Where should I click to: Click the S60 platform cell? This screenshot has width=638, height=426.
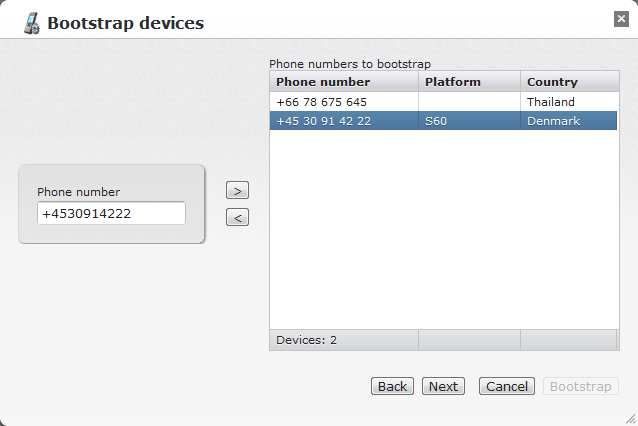coord(436,121)
